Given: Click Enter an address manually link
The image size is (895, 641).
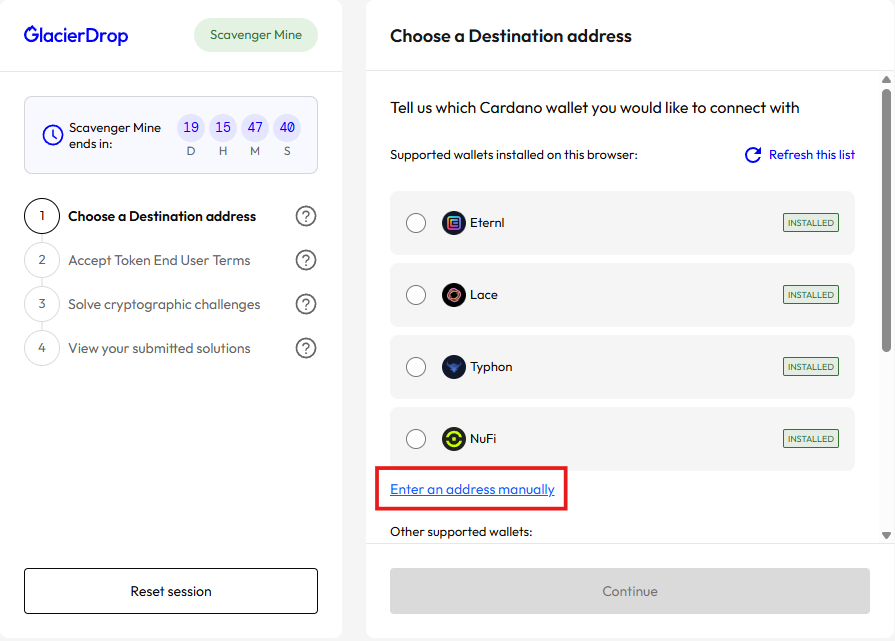Looking at the screenshot, I should pos(472,490).
